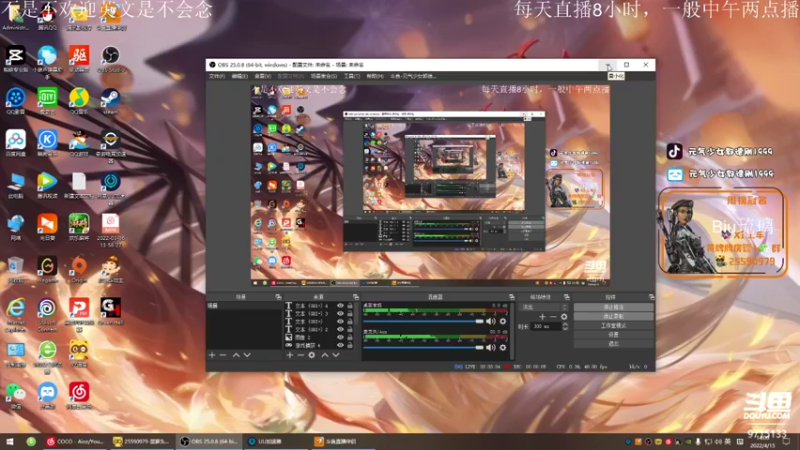
Task: Click the 停止推流 stop streaming button
Action: tap(613, 307)
